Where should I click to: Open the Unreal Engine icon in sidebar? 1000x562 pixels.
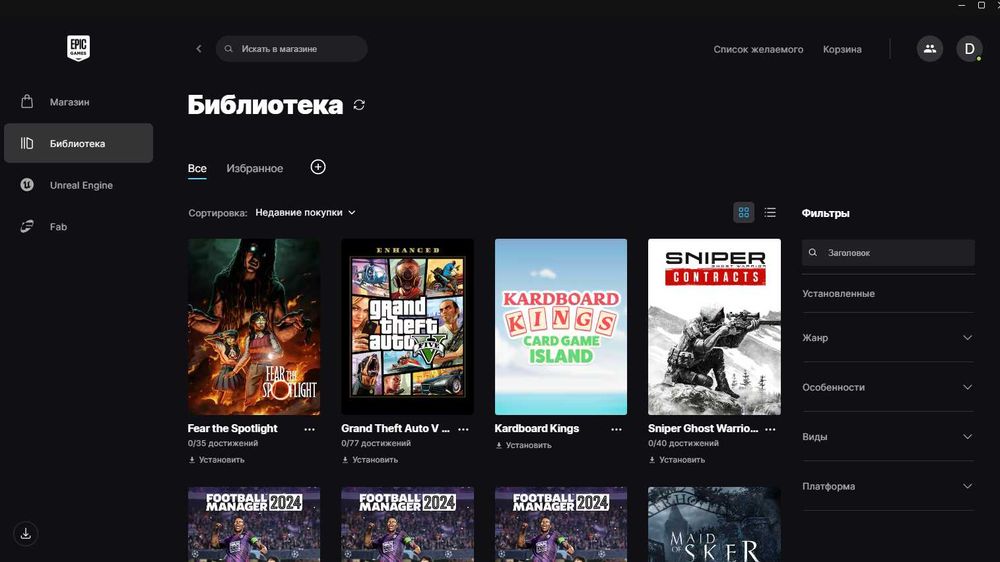coord(27,185)
